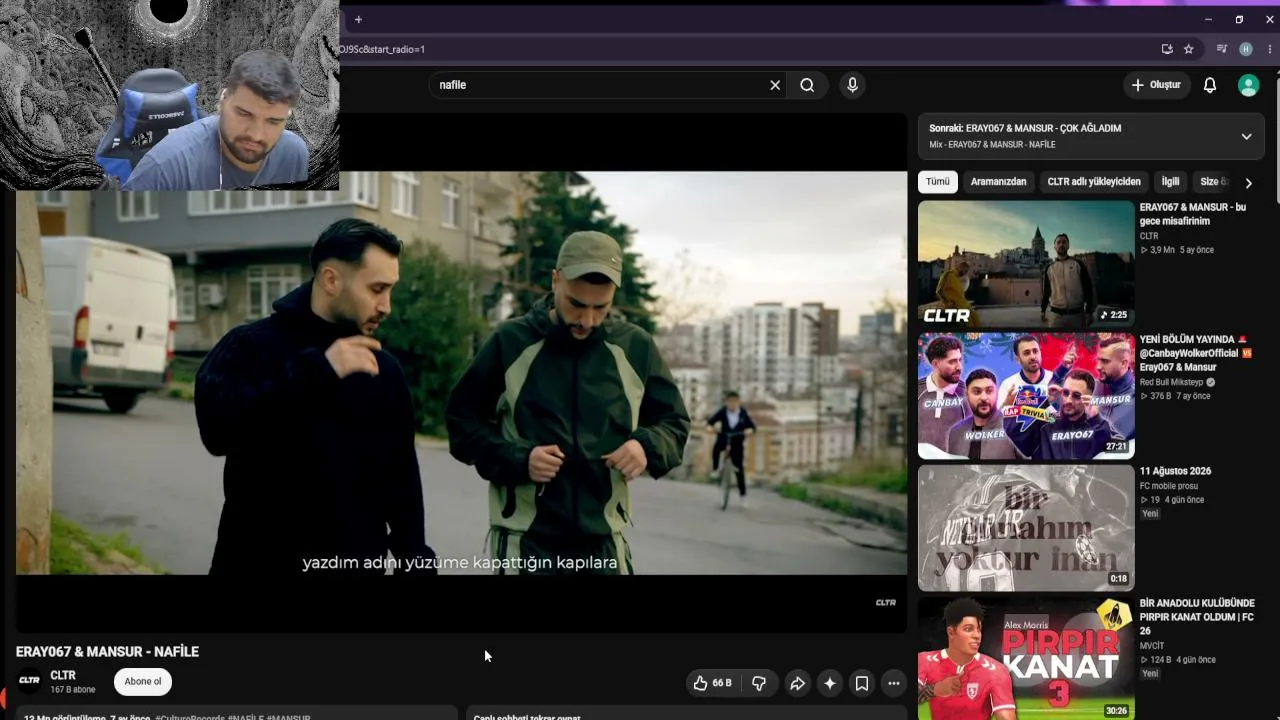Click the 66 B like count
Image resolution: width=1280 pixels, height=720 pixels.
pos(722,683)
